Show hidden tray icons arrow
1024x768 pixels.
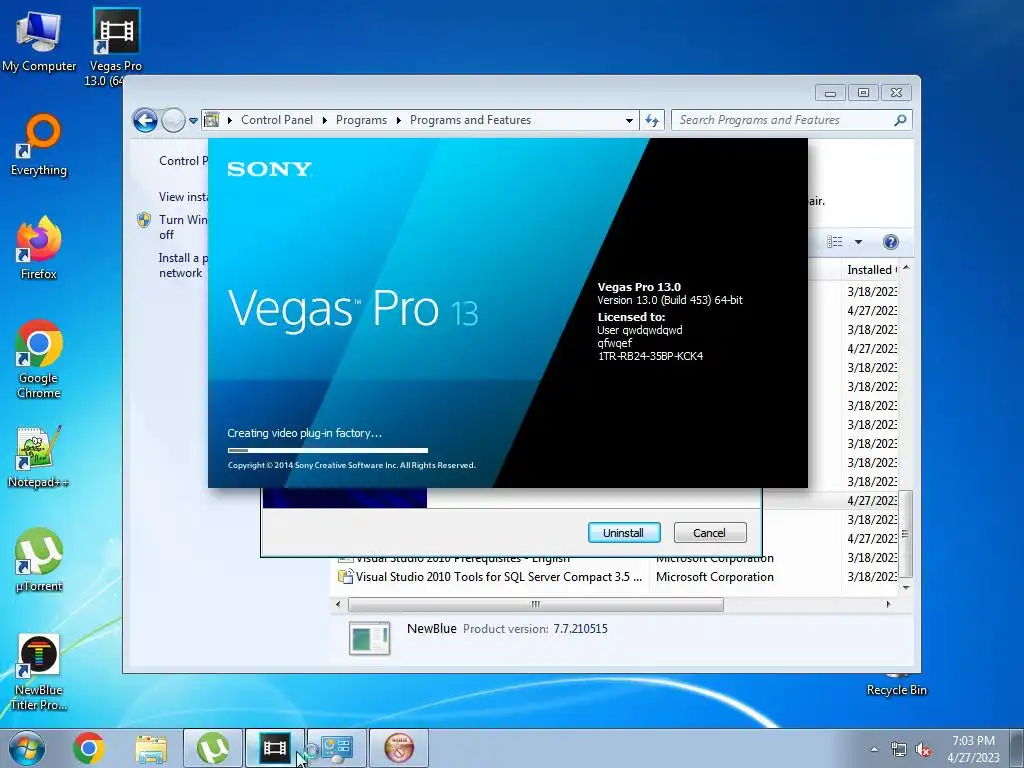pyautogui.click(x=874, y=749)
